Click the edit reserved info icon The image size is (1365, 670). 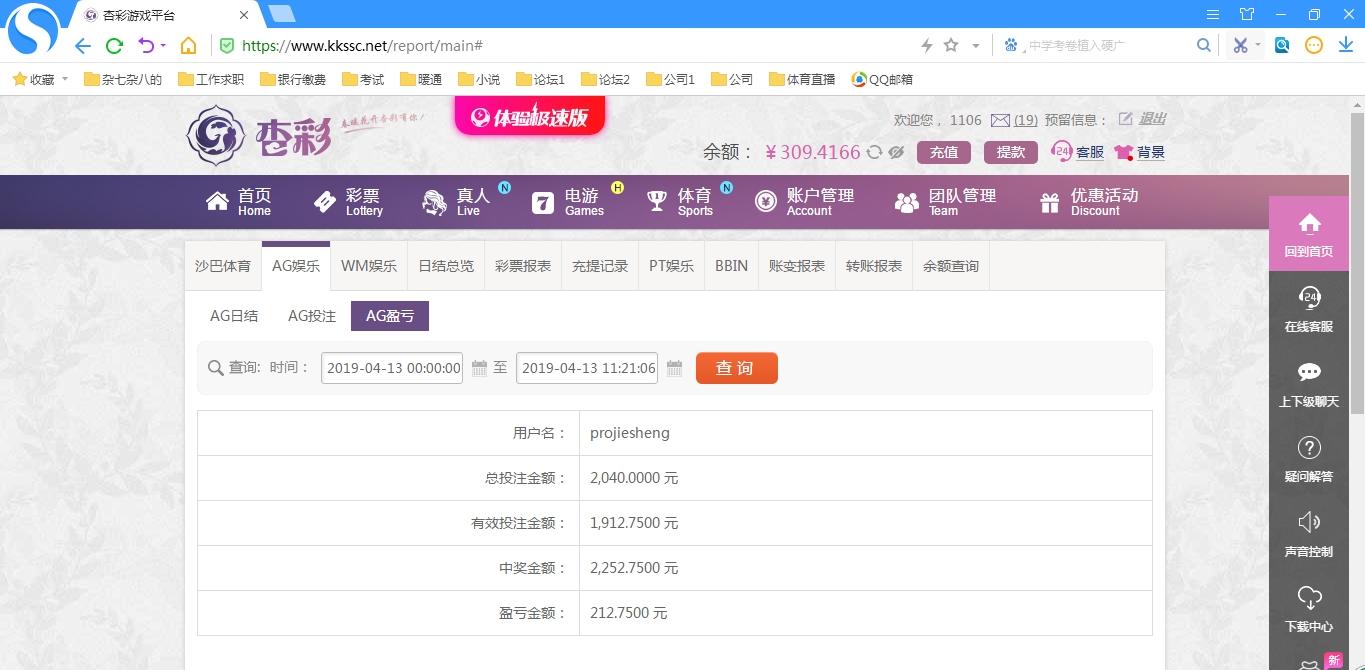[1125, 119]
